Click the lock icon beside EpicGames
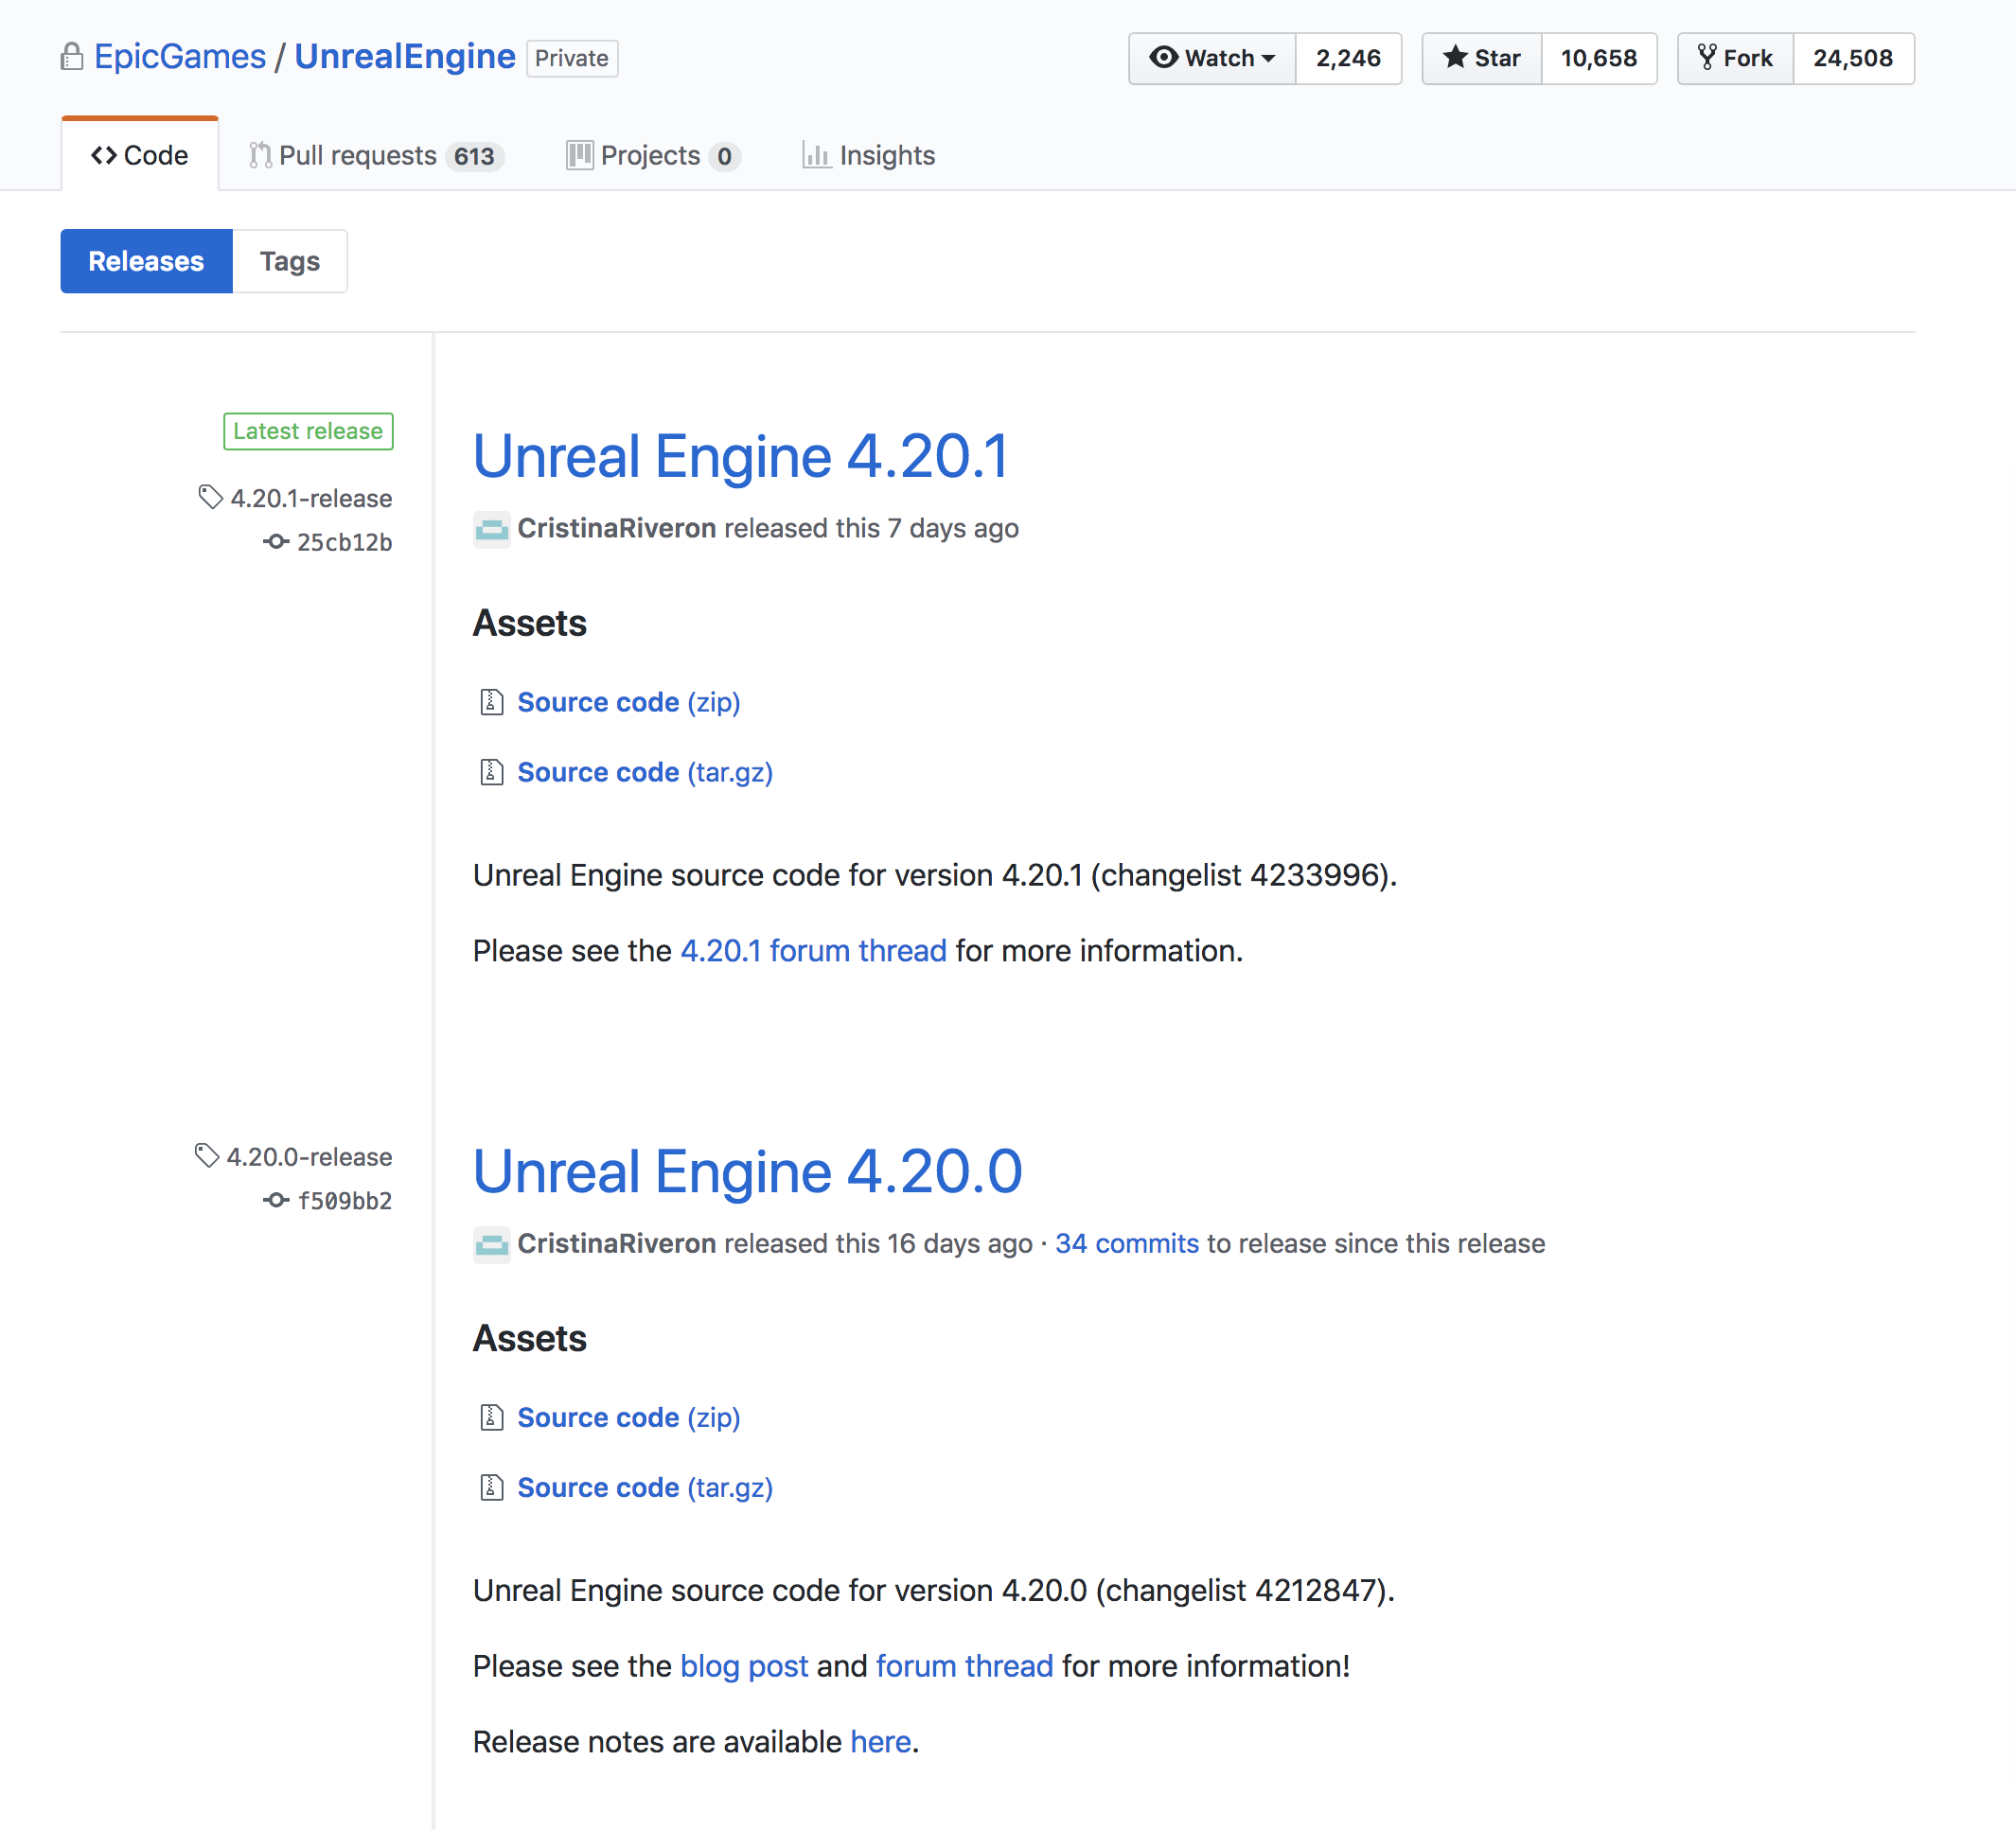Viewport: 2016px width, 1830px height. [x=72, y=57]
